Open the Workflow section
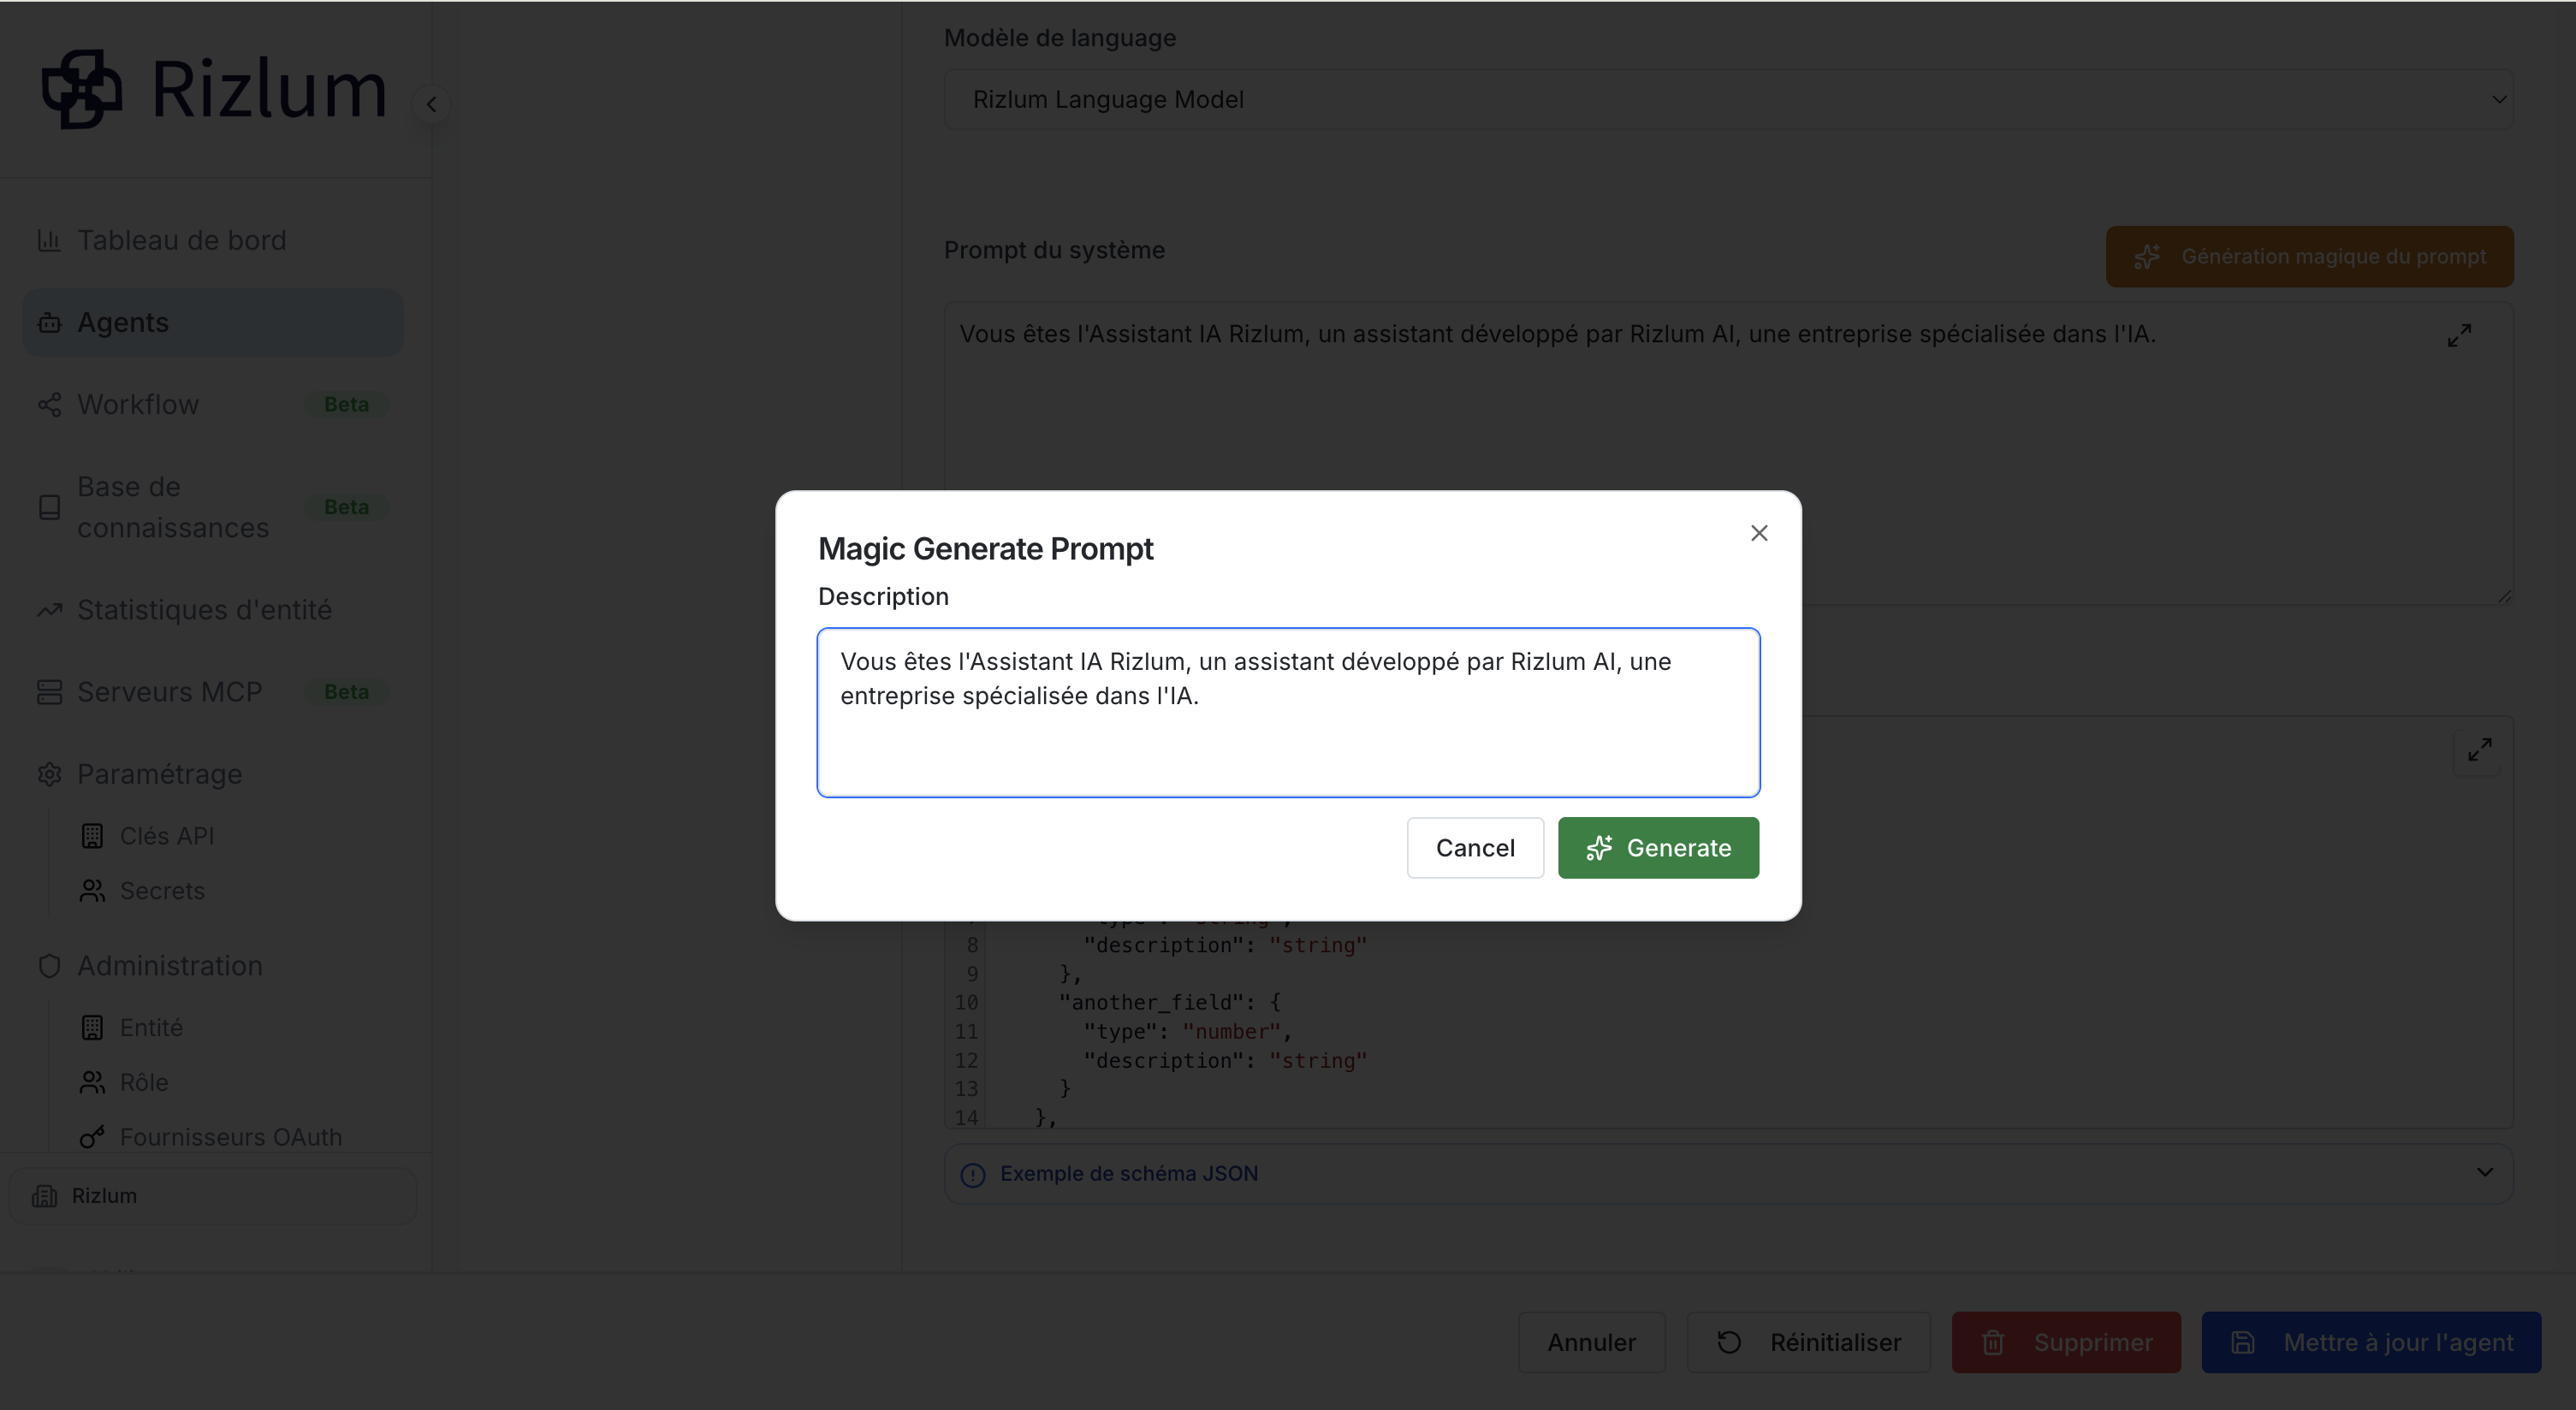The image size is (2576, 1410). 212,404
